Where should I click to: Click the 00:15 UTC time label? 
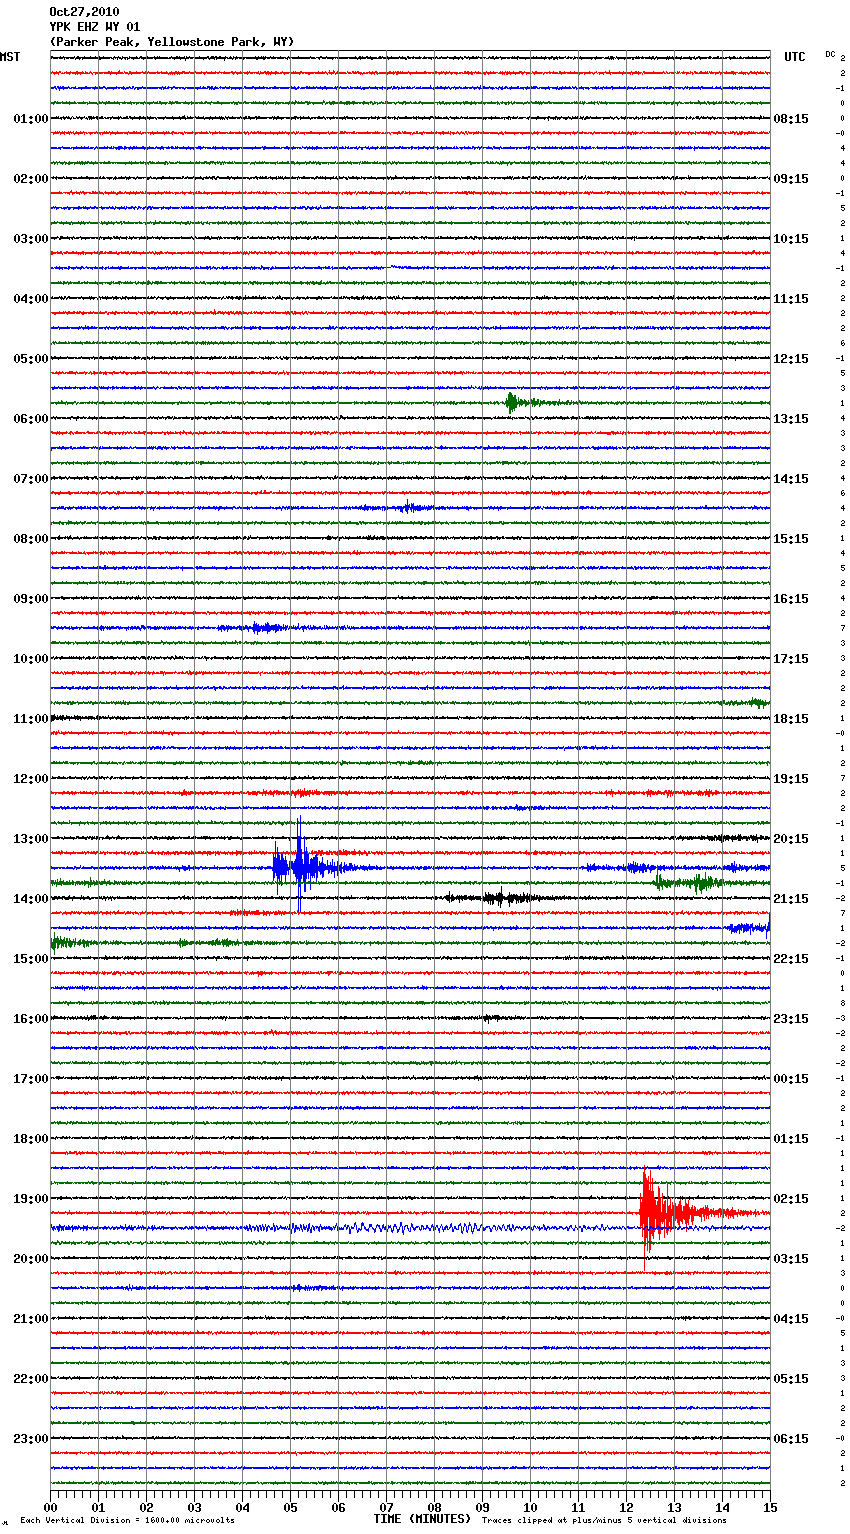[791, 1079]
